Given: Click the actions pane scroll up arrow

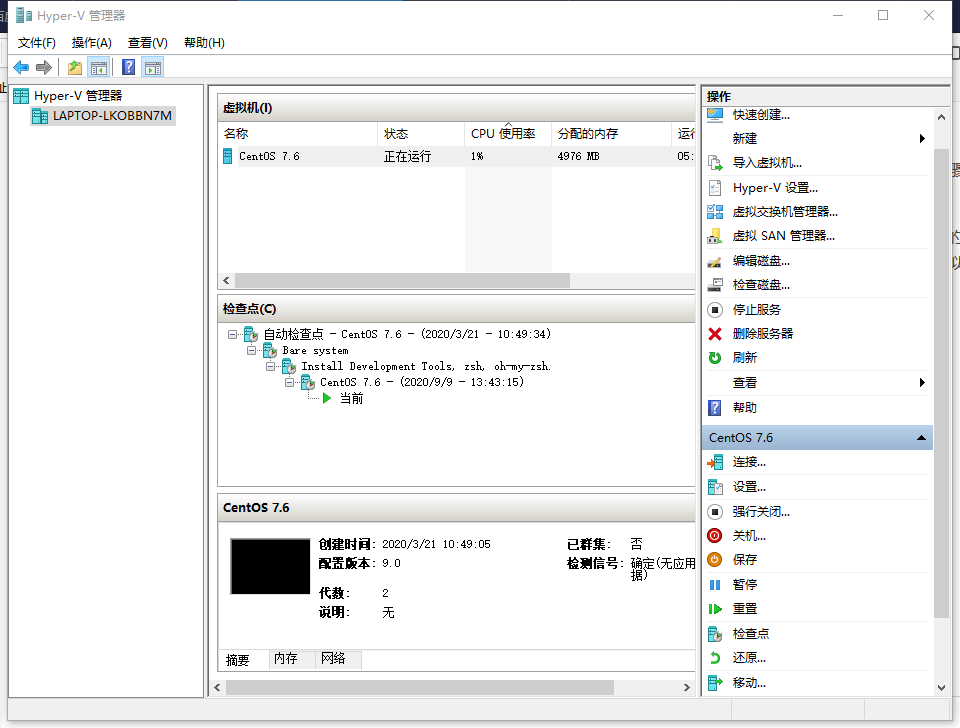Looking at the screenshot, I should tap(942, 117).
